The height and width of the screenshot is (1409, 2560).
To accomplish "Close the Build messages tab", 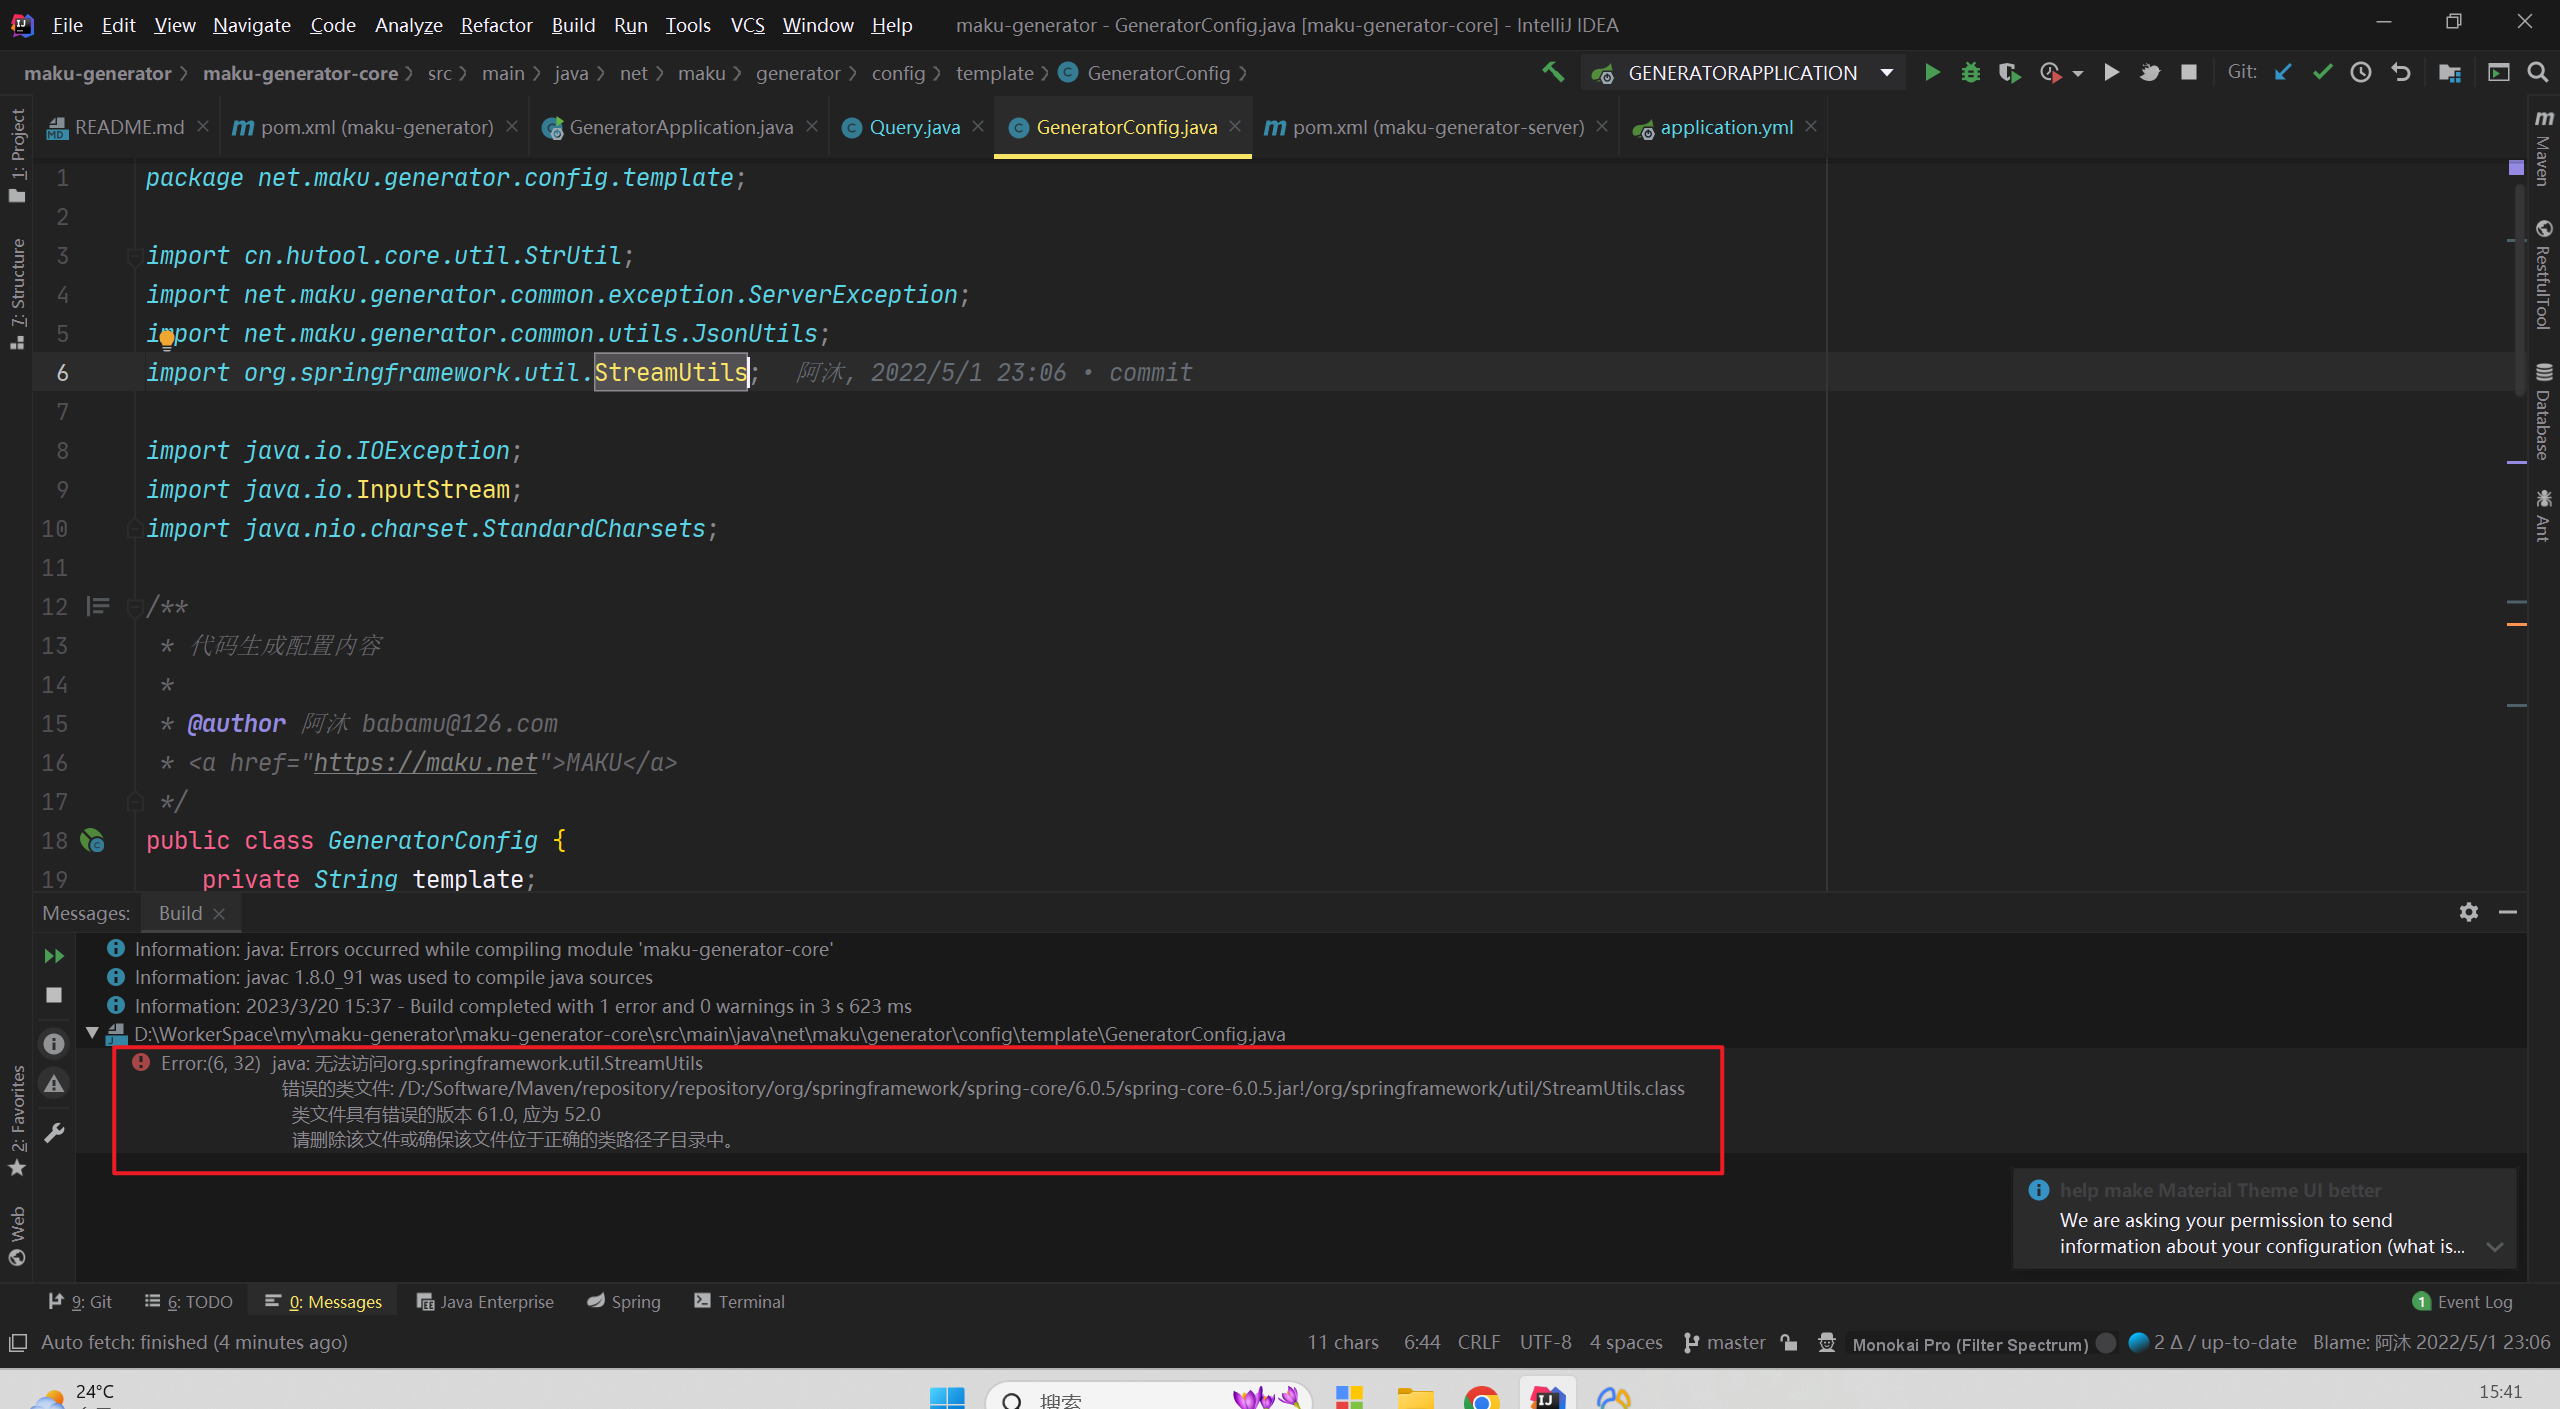I will click(219, 913).
